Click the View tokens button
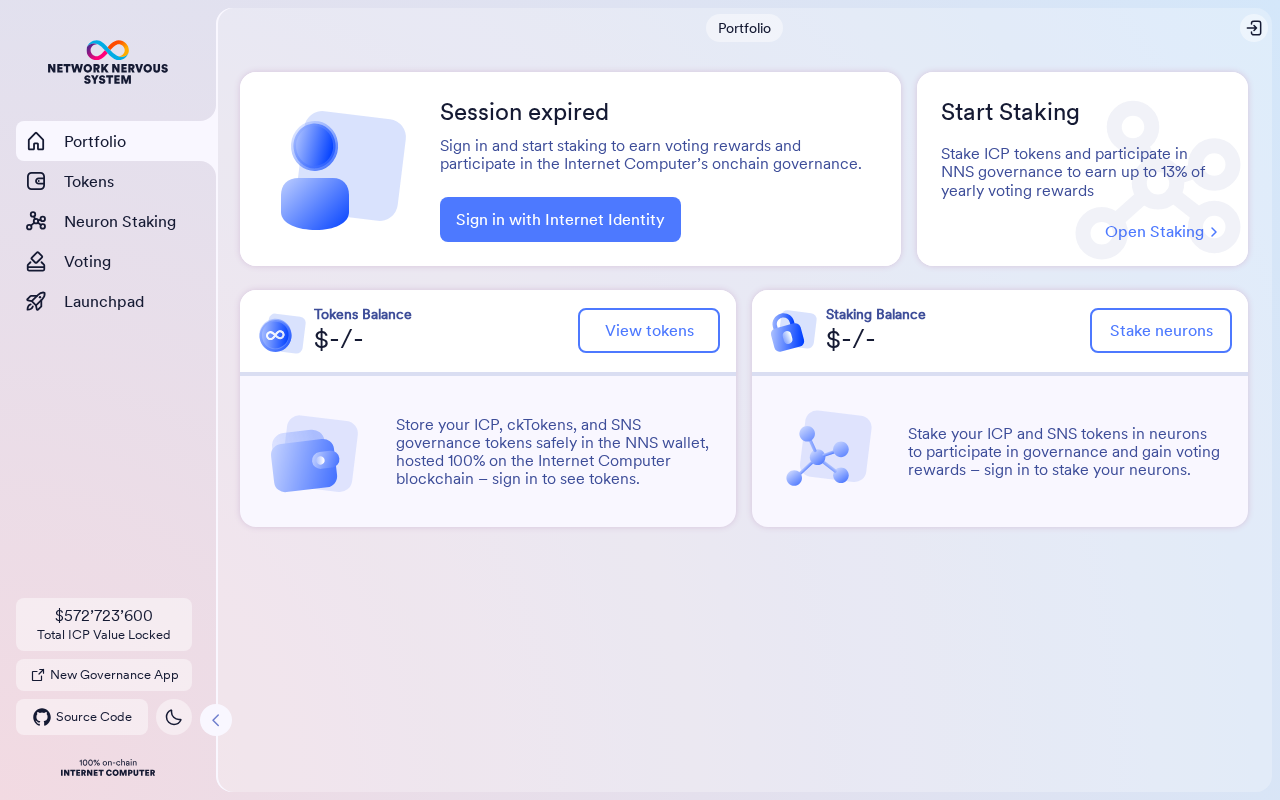The height and width of the screenshot is (800, 1280). pyautogui.click(x=649, y=331)
